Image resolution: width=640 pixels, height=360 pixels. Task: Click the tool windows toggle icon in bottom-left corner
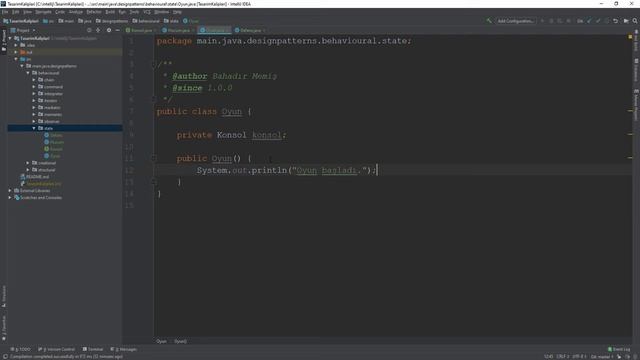pyautogui.click(x=4, y=356)
